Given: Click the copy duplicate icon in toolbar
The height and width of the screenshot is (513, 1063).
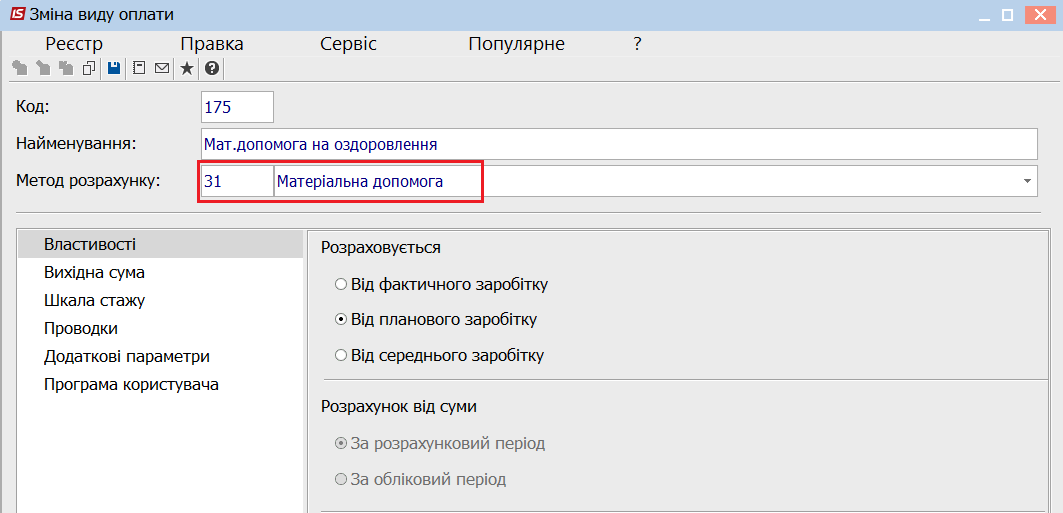Looking at the screenshot, I should pyautogui.click(x=89, y=68).
